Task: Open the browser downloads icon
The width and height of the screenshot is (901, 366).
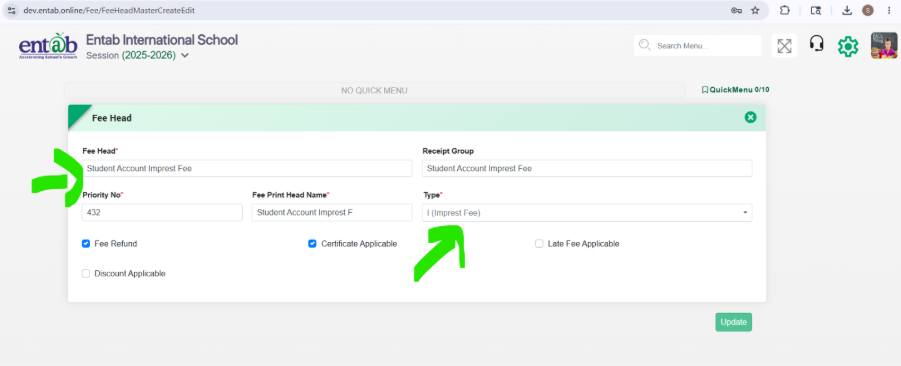Action: [846, 10]
